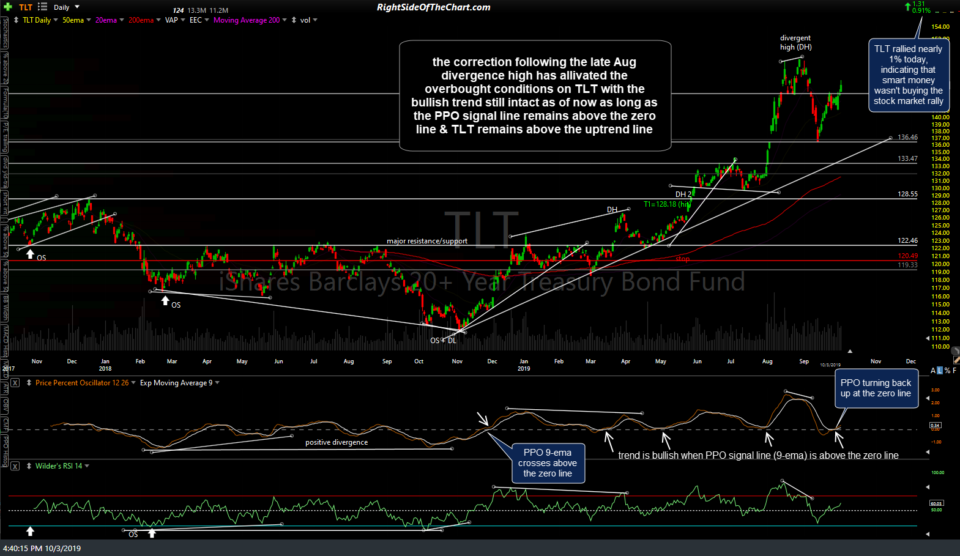Viewport: 960px width, 556px height.
Task: Click the red 120.49 stop level label
Action: pyautogui.click(x=907, y=256)
